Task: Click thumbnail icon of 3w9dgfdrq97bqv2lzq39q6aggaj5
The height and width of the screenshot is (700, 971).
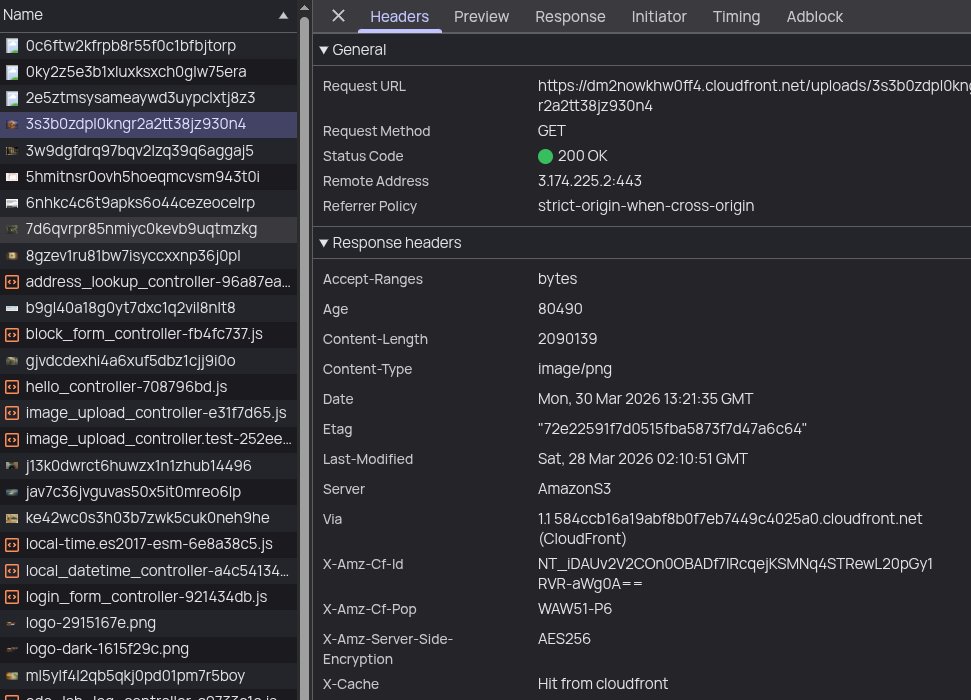Action: point(12,151)
